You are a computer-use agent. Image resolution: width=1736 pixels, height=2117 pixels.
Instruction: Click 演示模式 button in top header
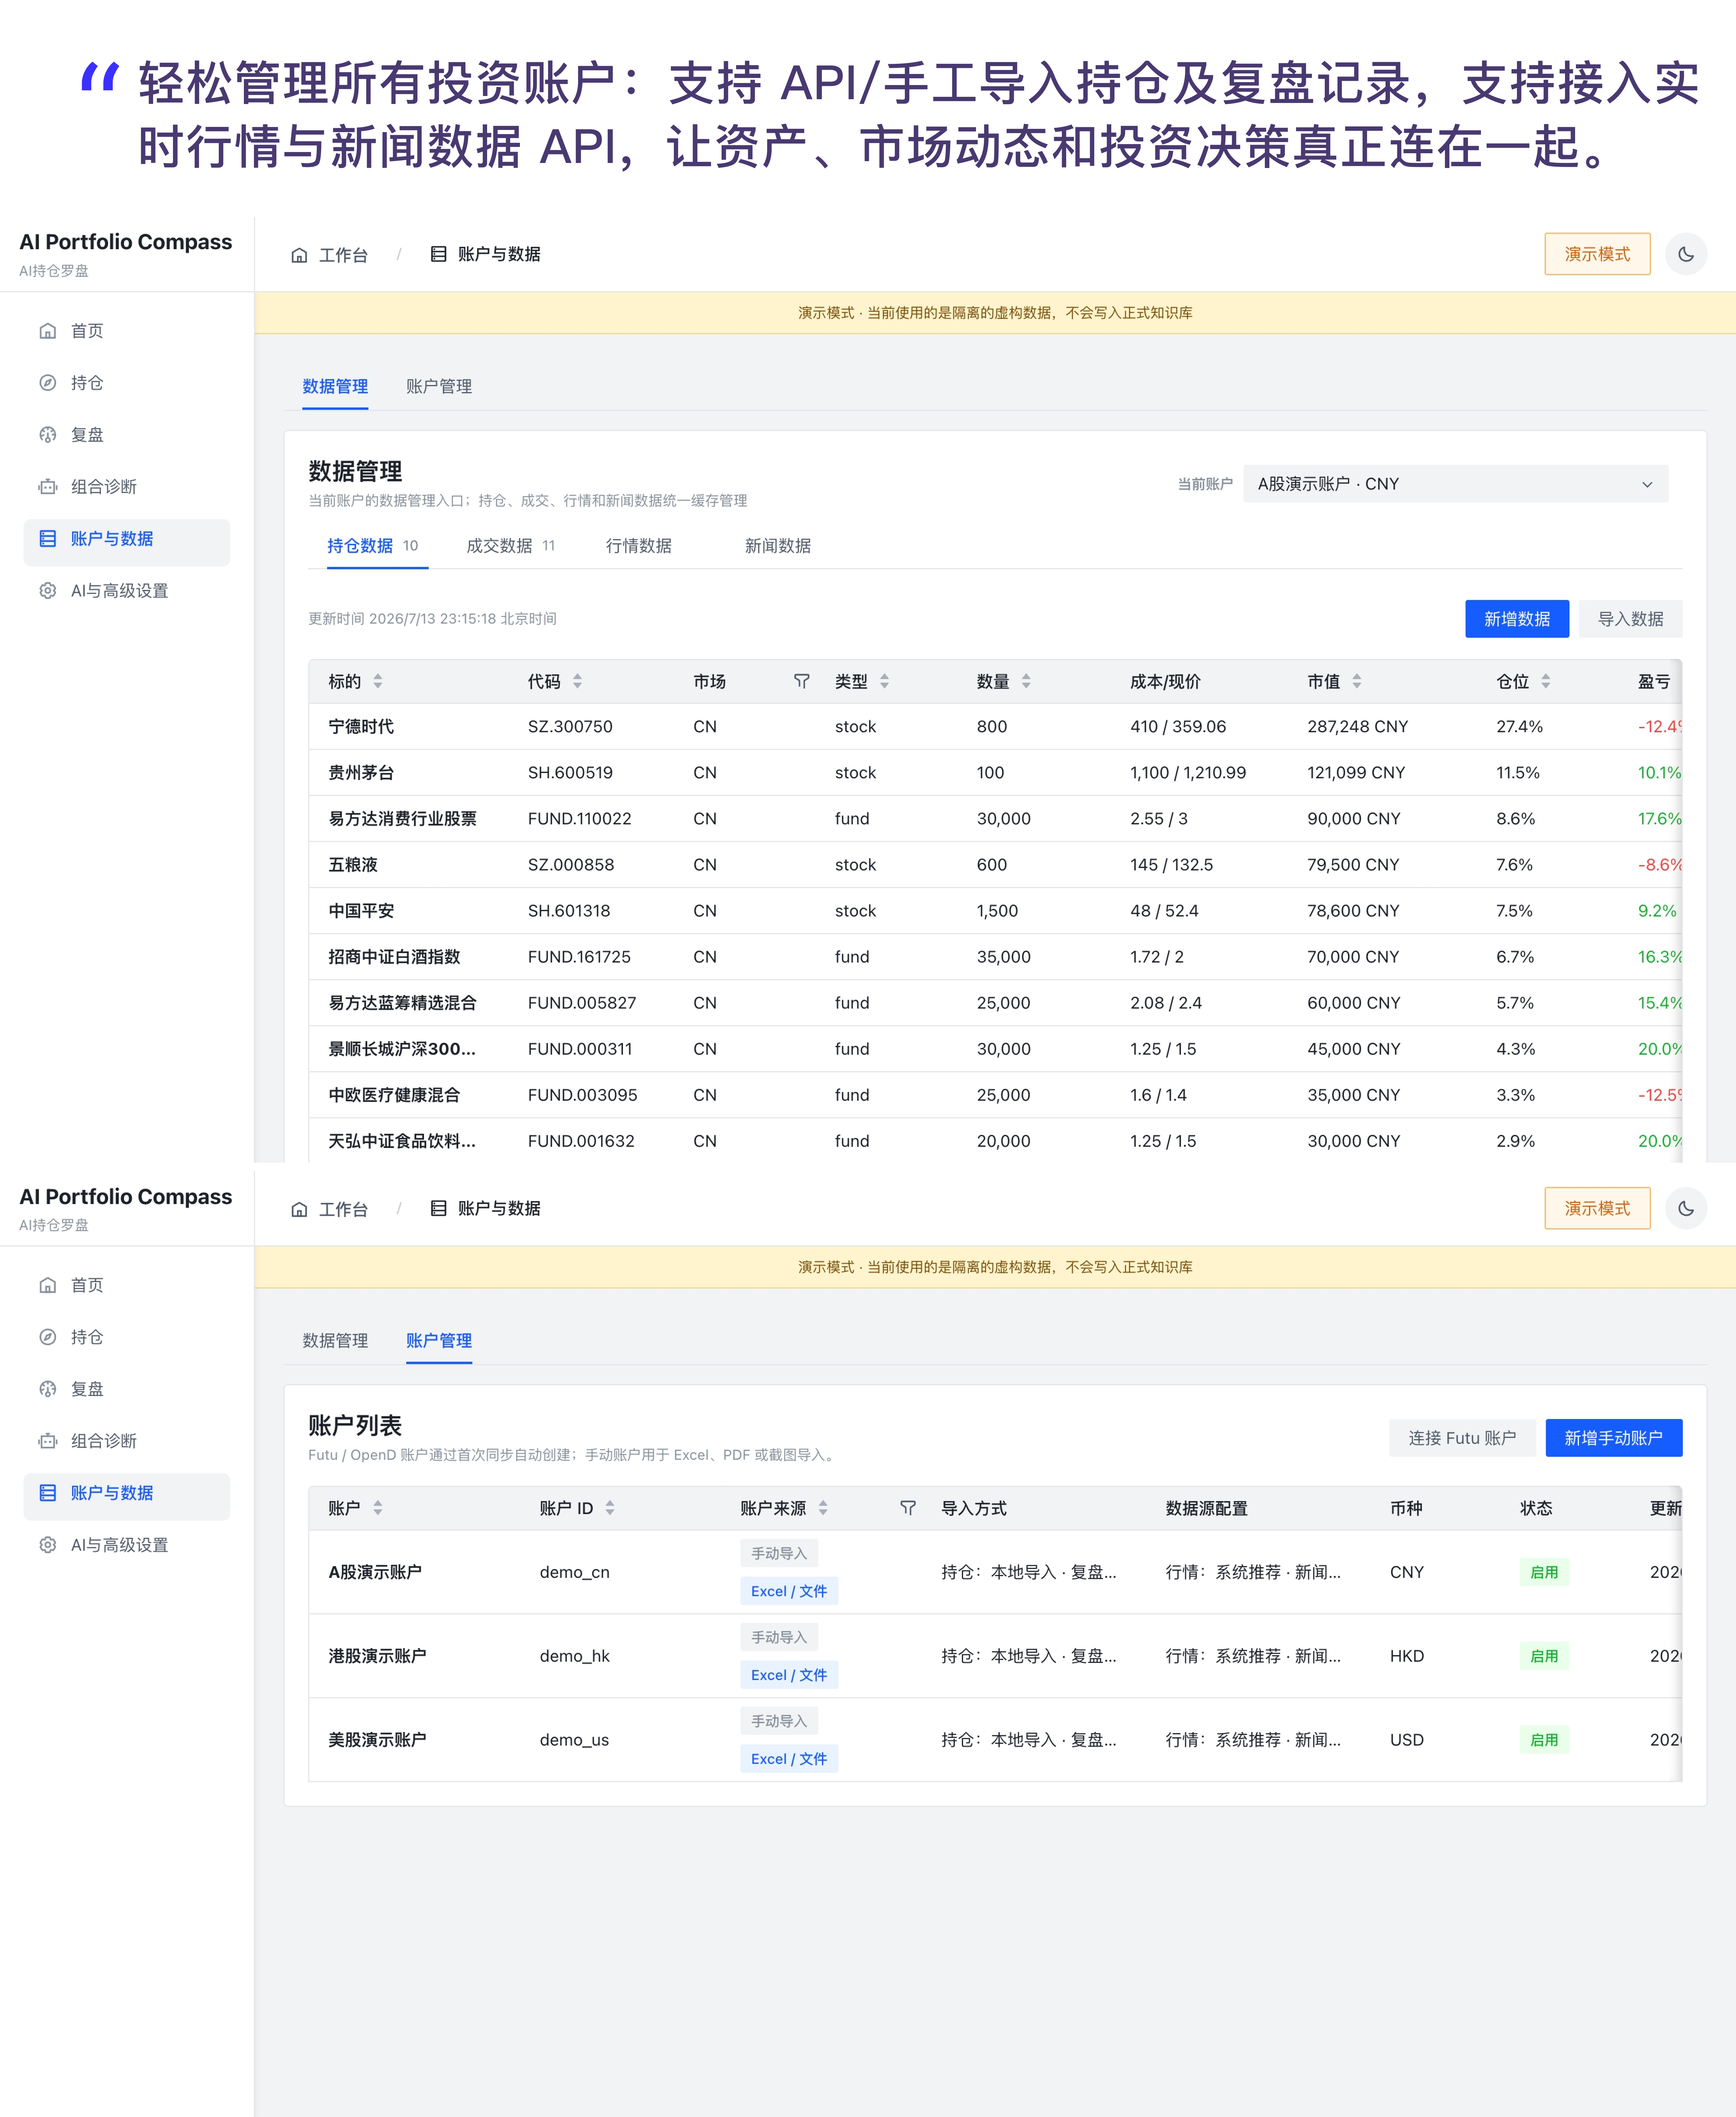point(1597,254)
